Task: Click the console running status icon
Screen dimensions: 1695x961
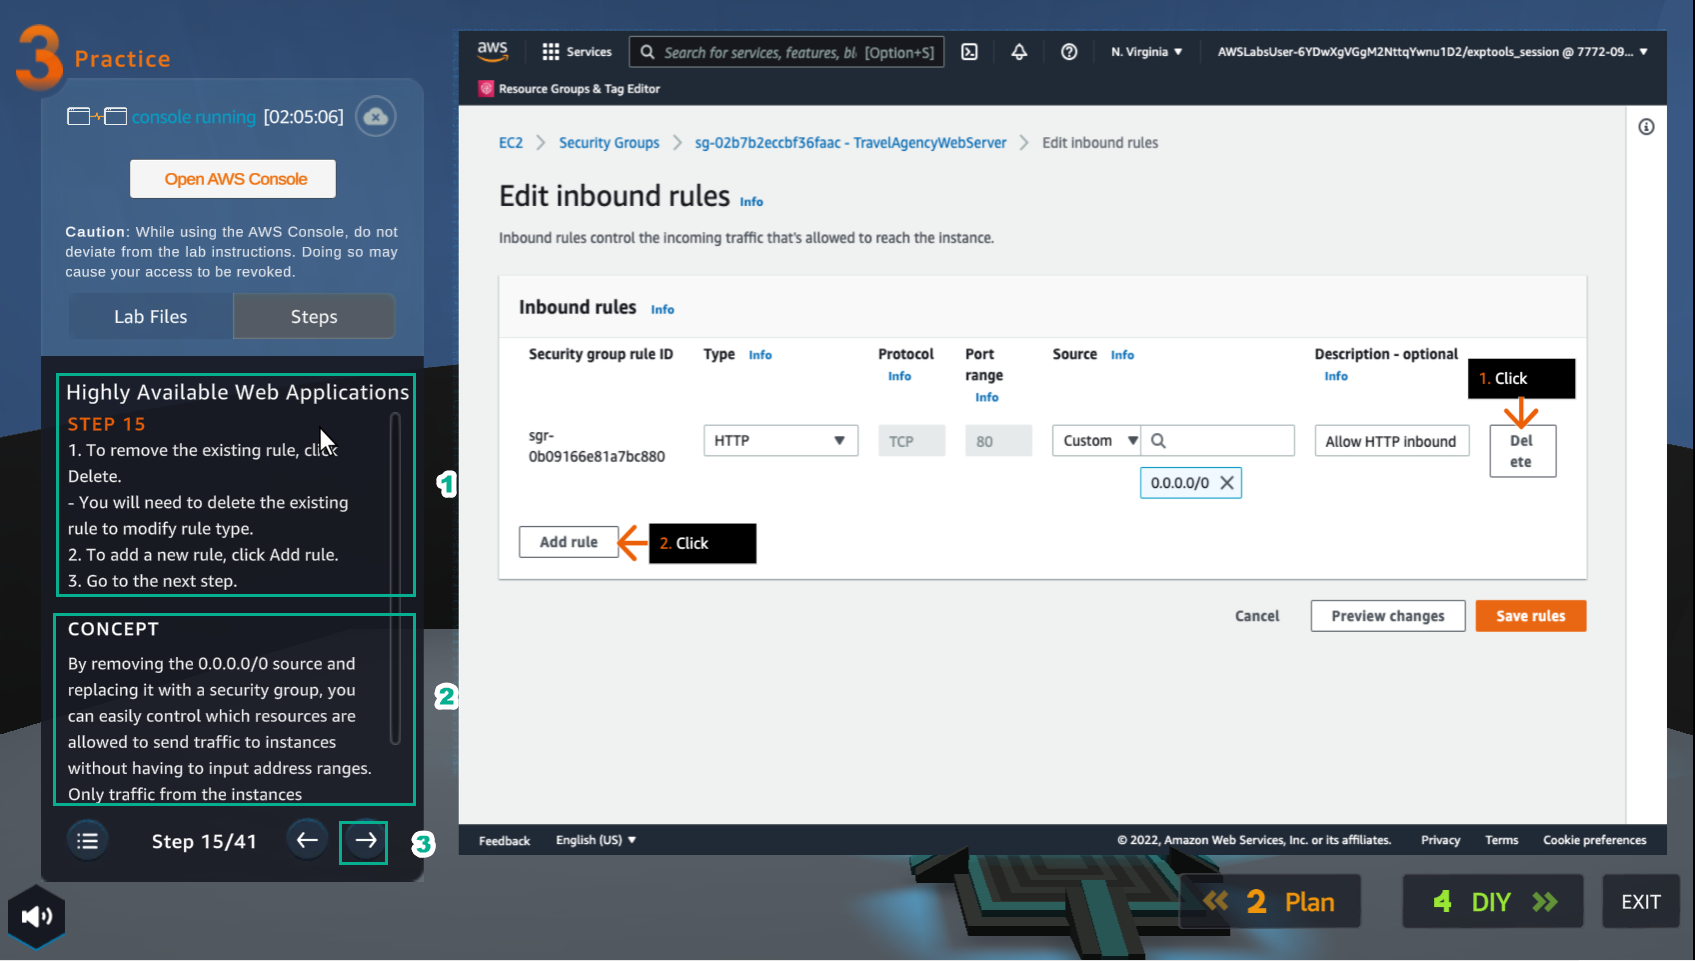Action: (96, 117)
